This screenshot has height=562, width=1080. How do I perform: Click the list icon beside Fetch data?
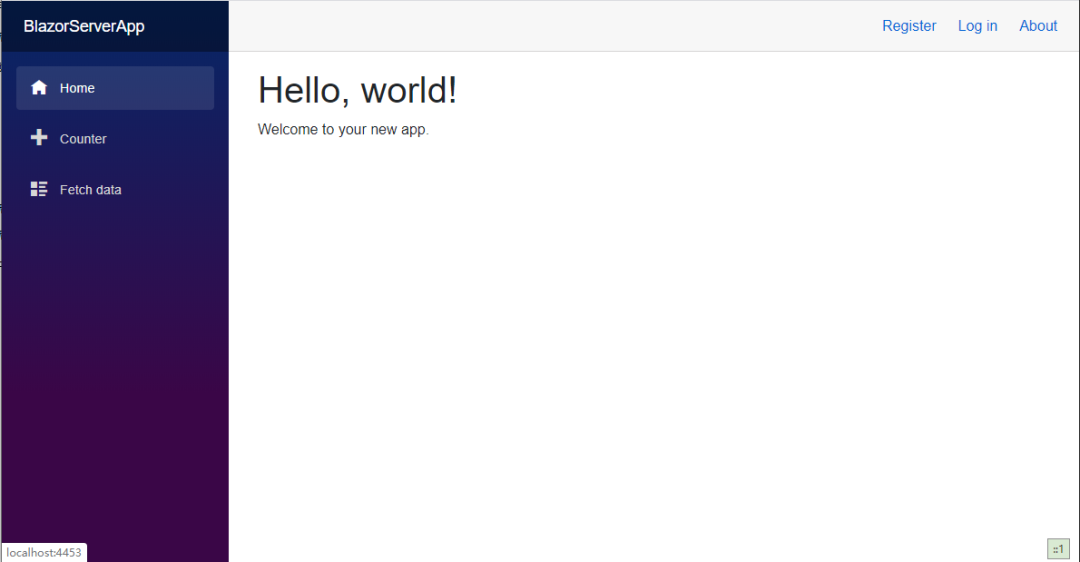(x=39, y=189)
